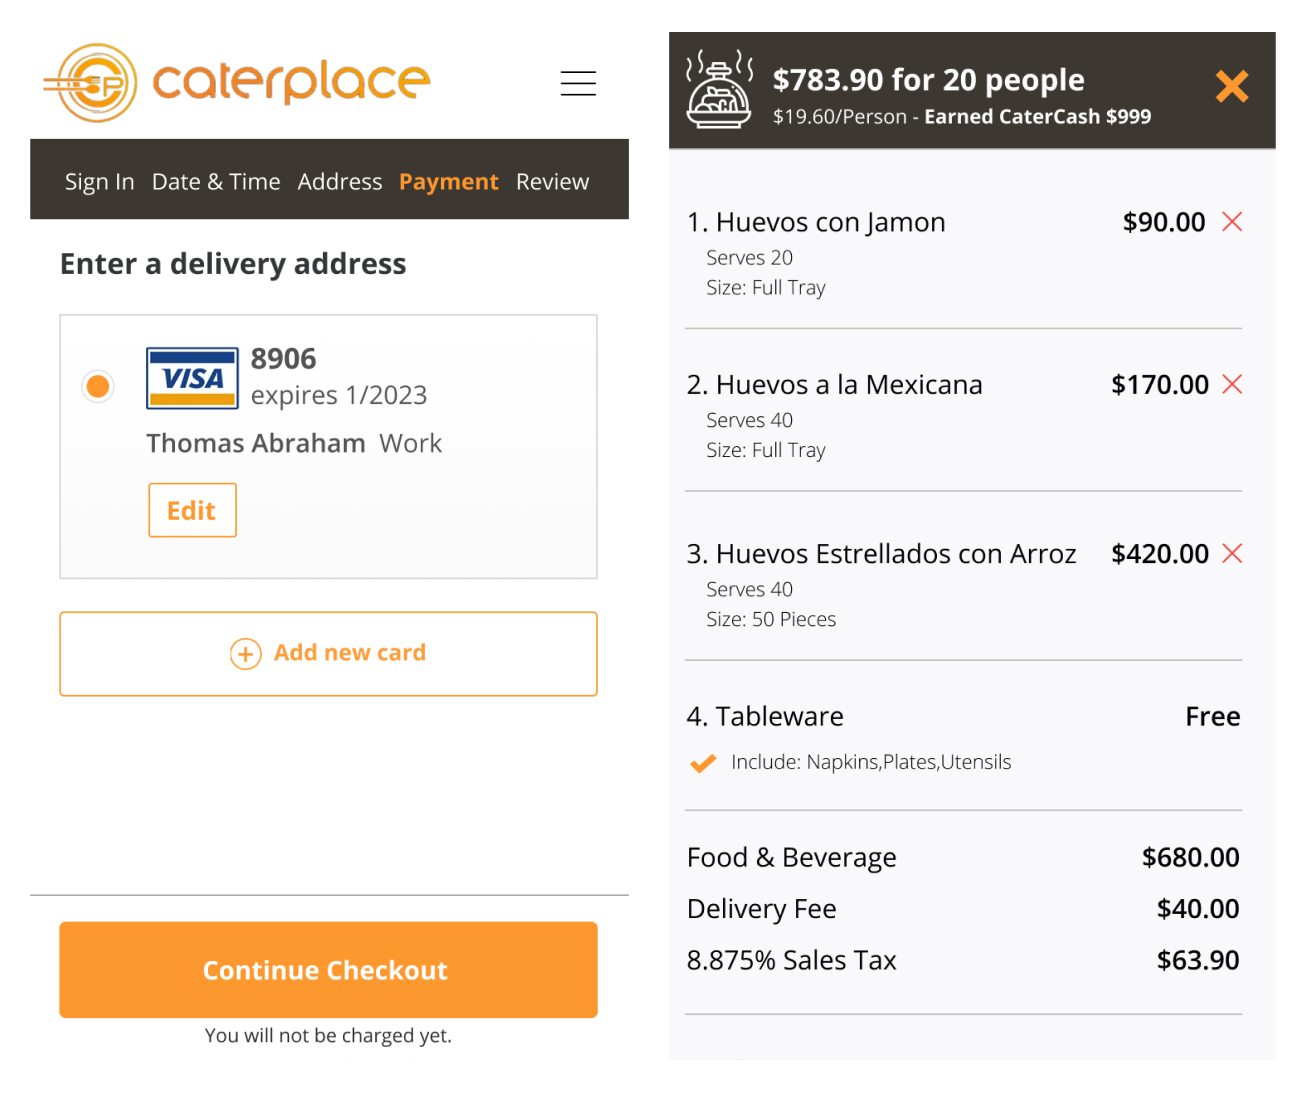
Task: Click the Visa card logo
Action: tap(192, 378)
